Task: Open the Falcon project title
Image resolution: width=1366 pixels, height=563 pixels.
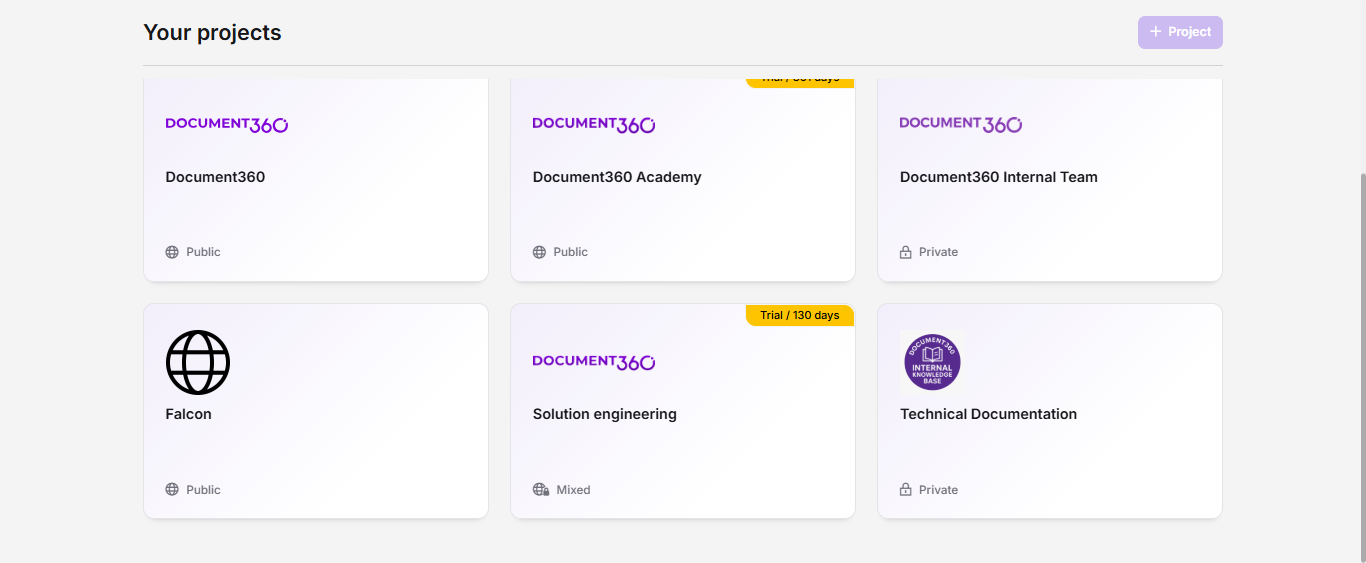Action: (188, 414)
